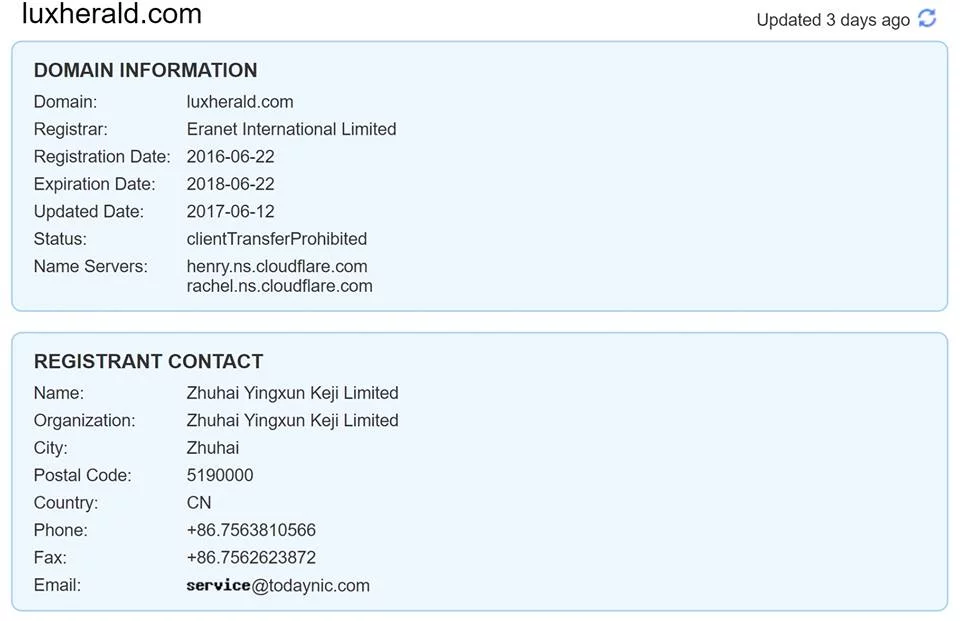Click registrar Eranet International Limited
Viewport: 960px width, 621px height.
coord(291,129)
